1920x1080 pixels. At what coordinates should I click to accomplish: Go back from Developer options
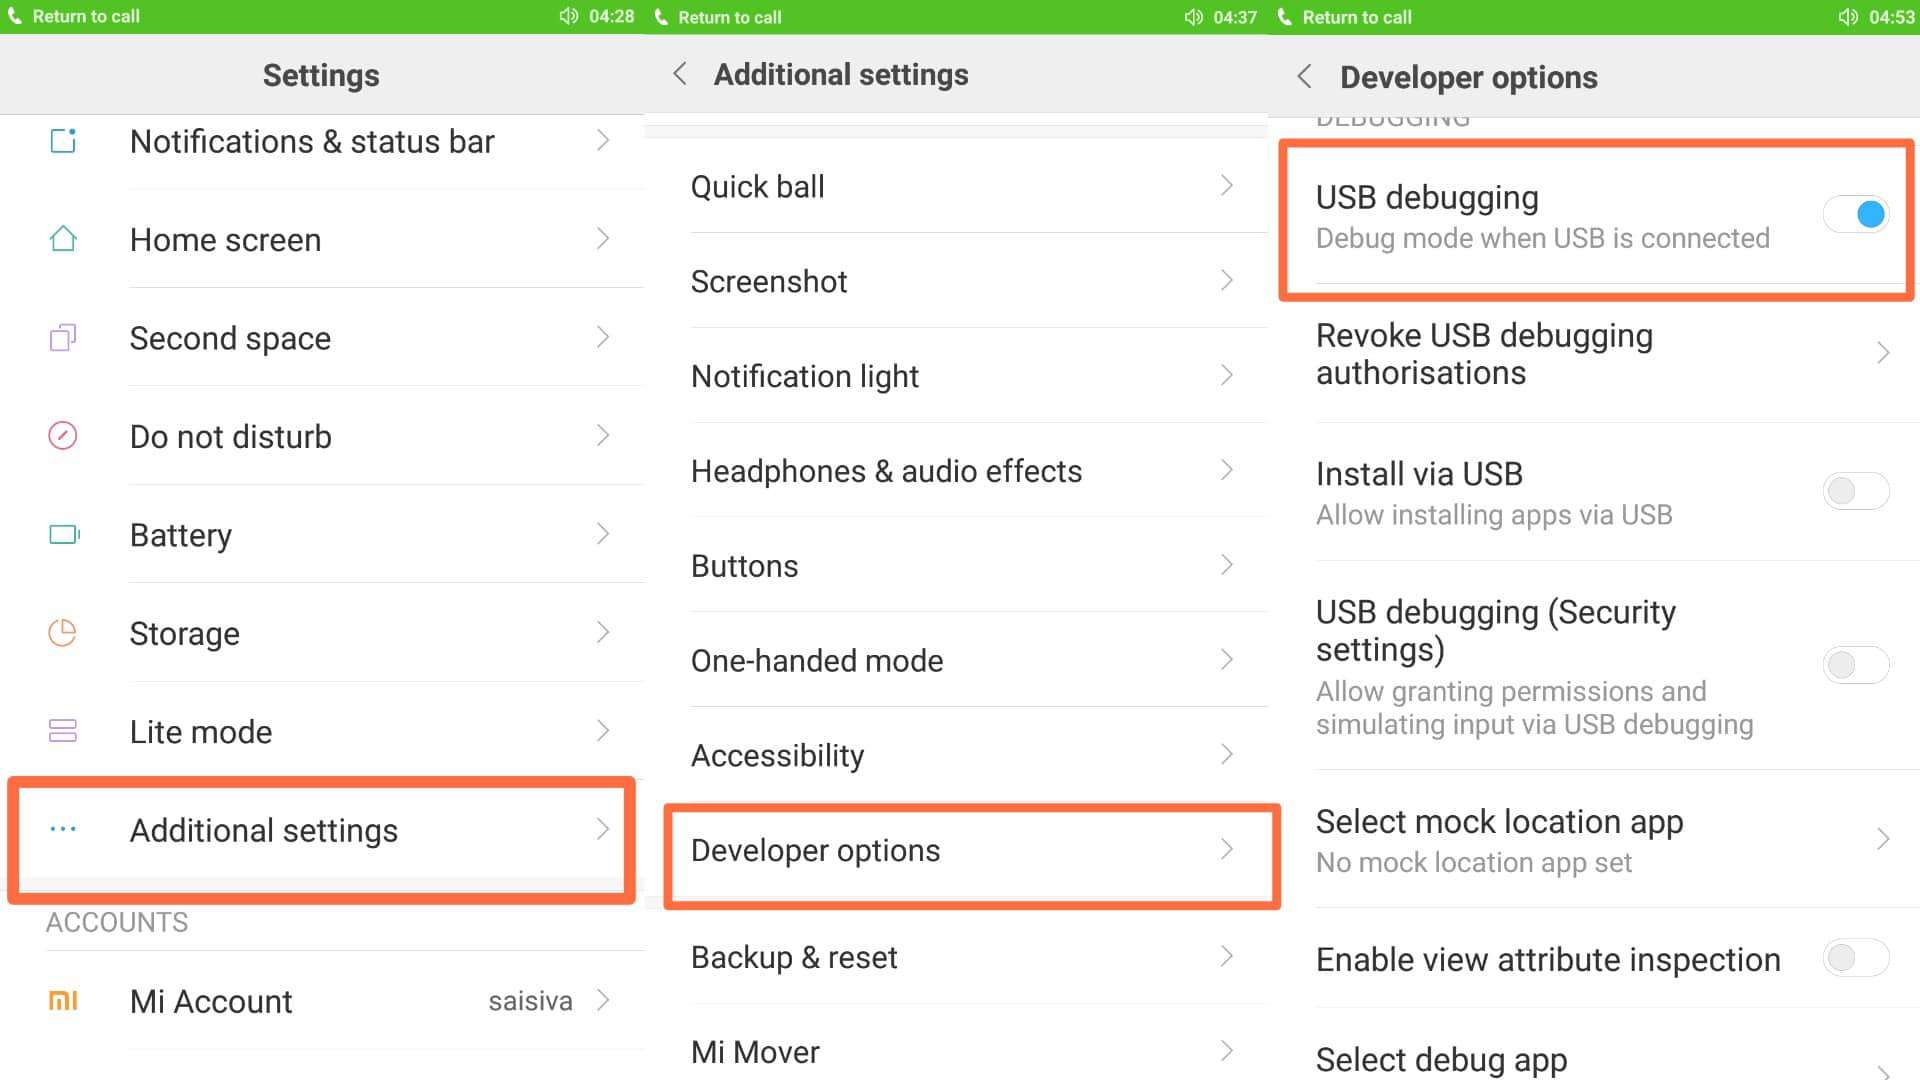[x=1303, y=76]
